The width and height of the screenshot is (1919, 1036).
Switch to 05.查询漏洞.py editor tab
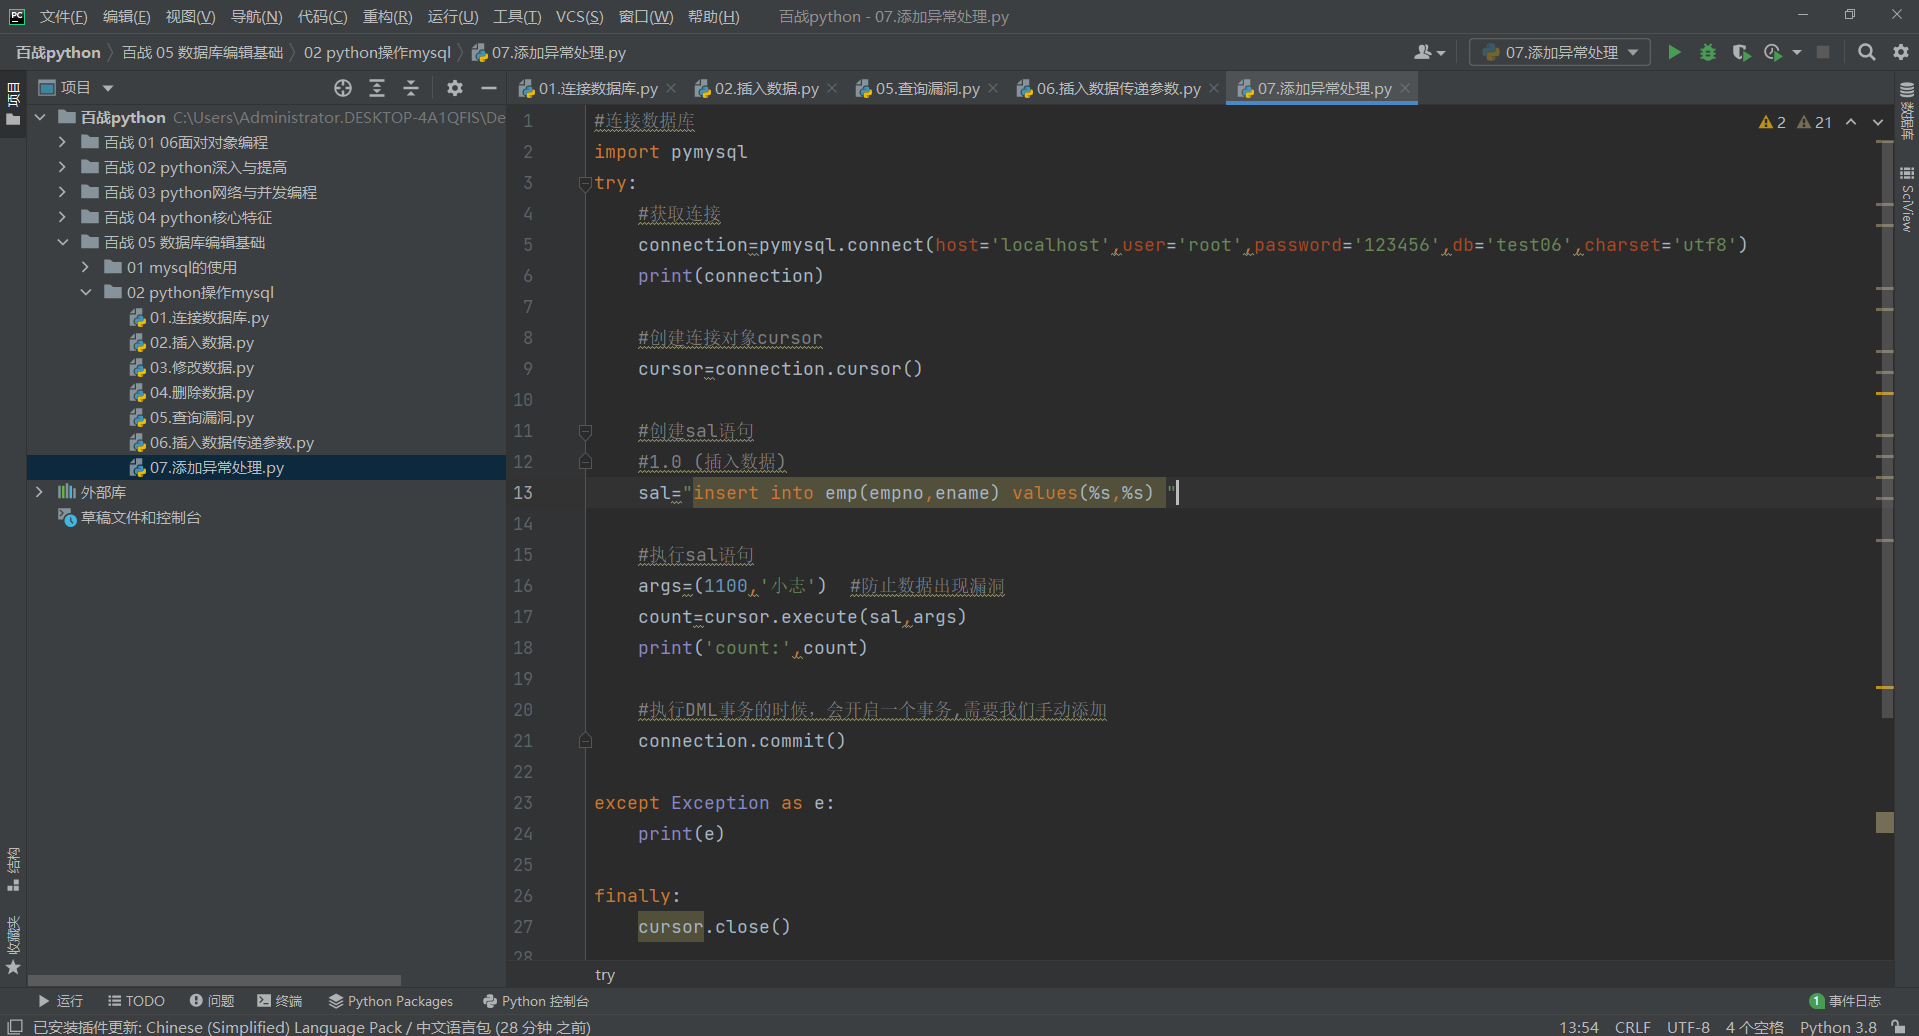click(x=927, y=88)
